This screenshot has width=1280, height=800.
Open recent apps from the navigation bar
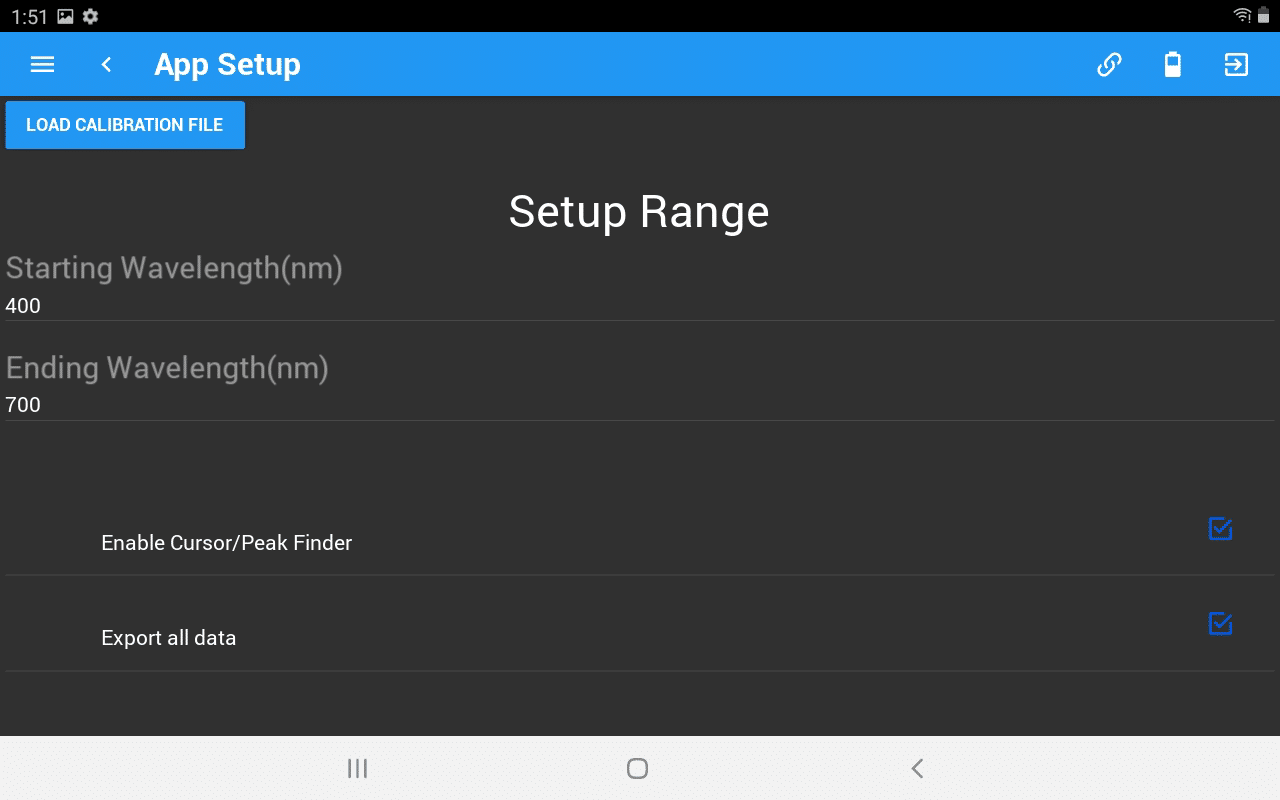pyautogui.click(x=357, y=769)
